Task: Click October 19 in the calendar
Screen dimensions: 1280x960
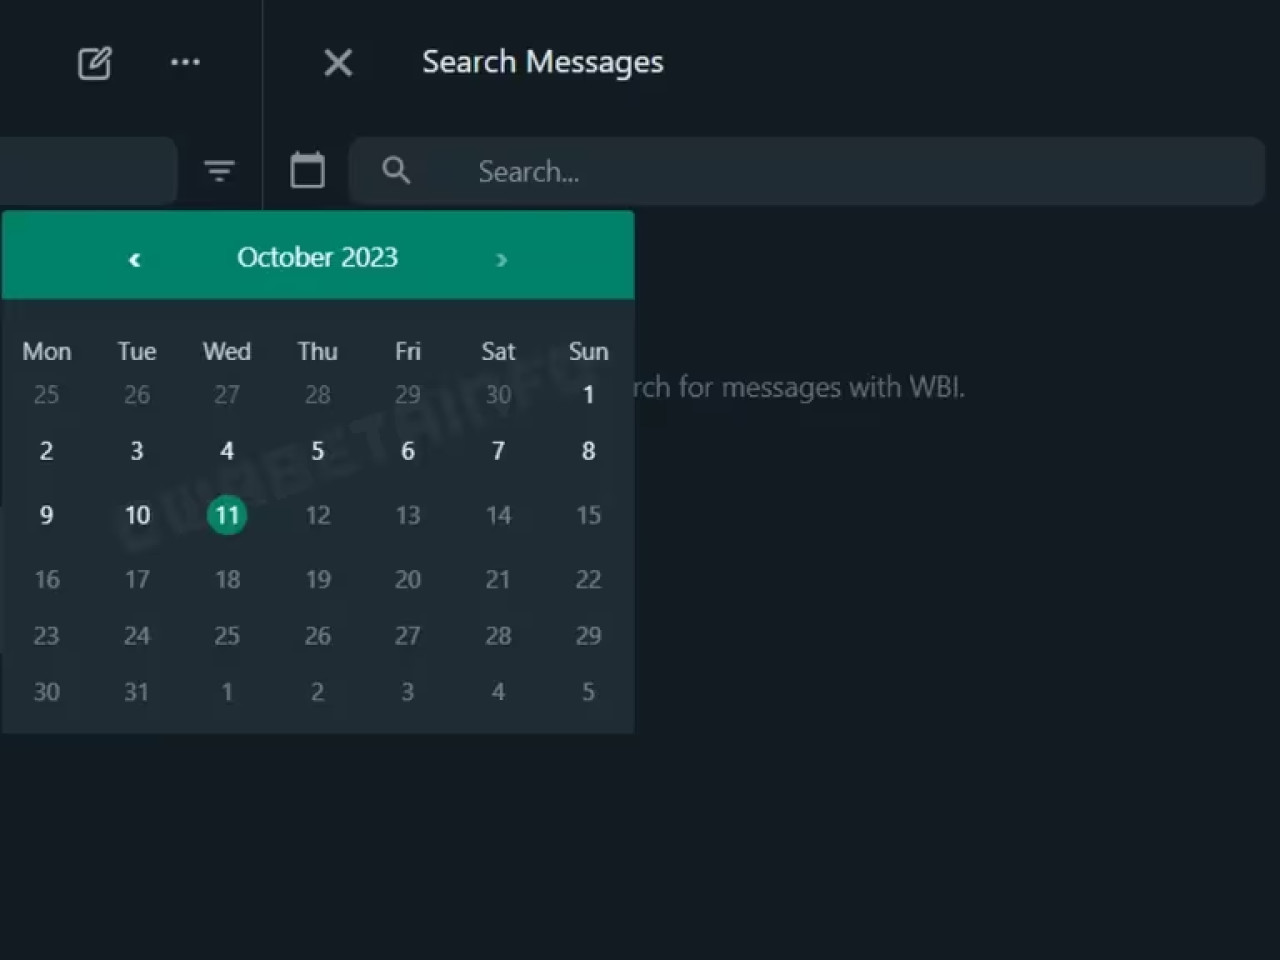Action: click(317, 579)
